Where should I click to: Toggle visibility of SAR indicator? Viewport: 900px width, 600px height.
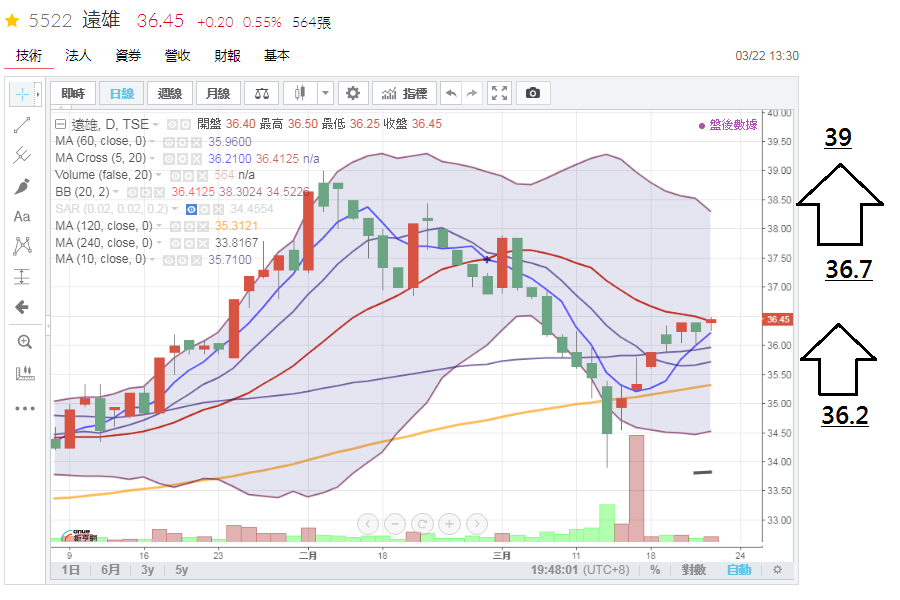(191, 210)
